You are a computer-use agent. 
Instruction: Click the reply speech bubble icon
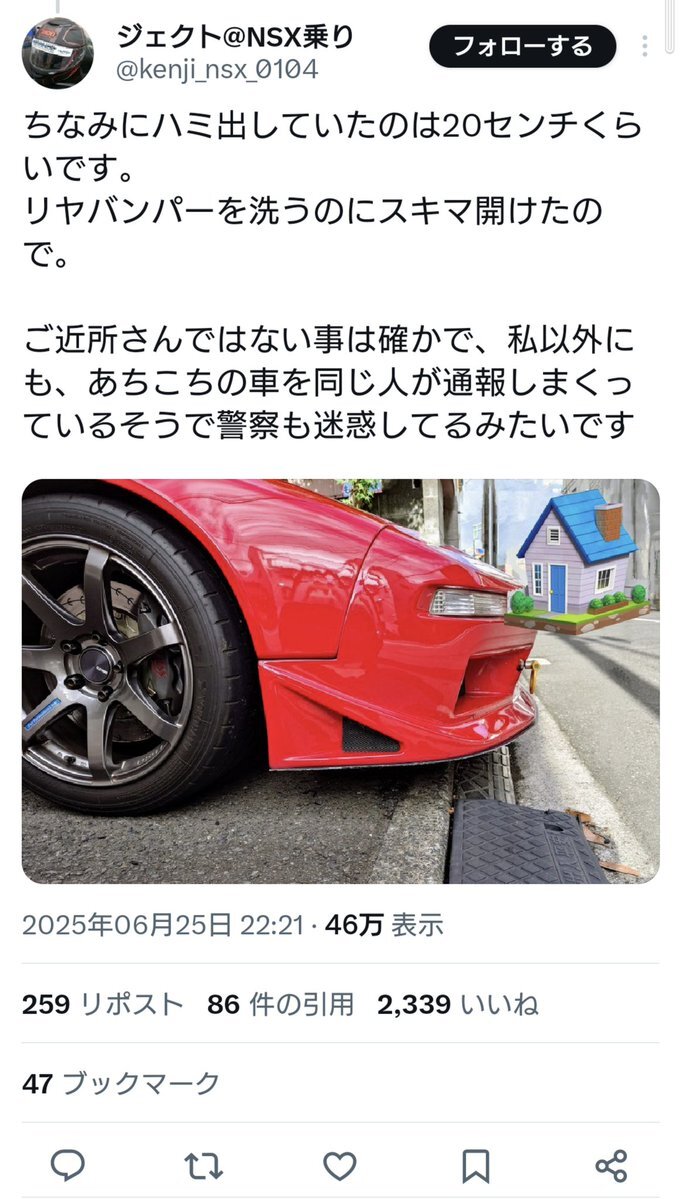pyautogui.click(x=68, y=1166)
